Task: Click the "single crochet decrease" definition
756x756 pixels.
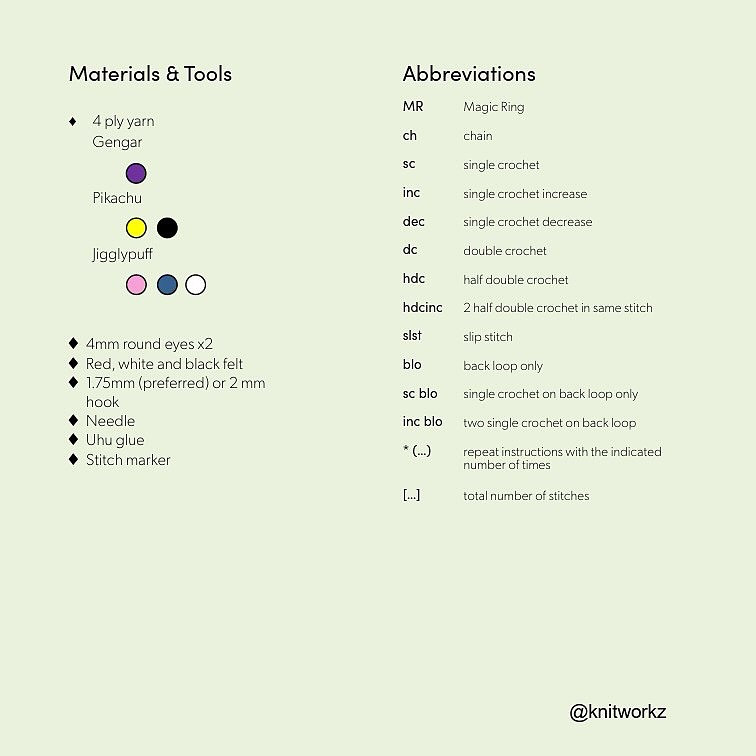Action: (x=527, y=222)
